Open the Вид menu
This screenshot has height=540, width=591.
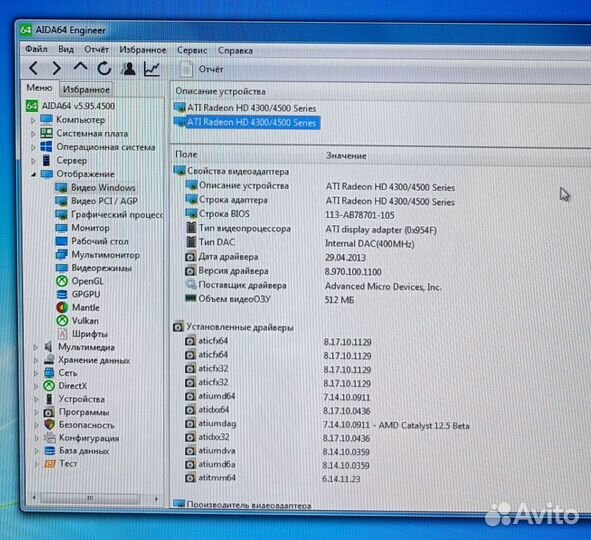pyautogui.click(x=66, y=49)
